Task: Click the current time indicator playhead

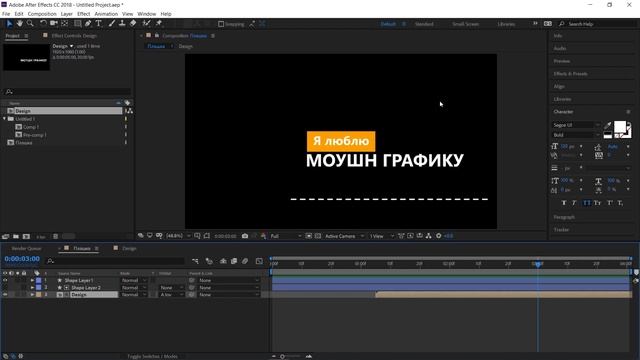Action: pos(538,264)
